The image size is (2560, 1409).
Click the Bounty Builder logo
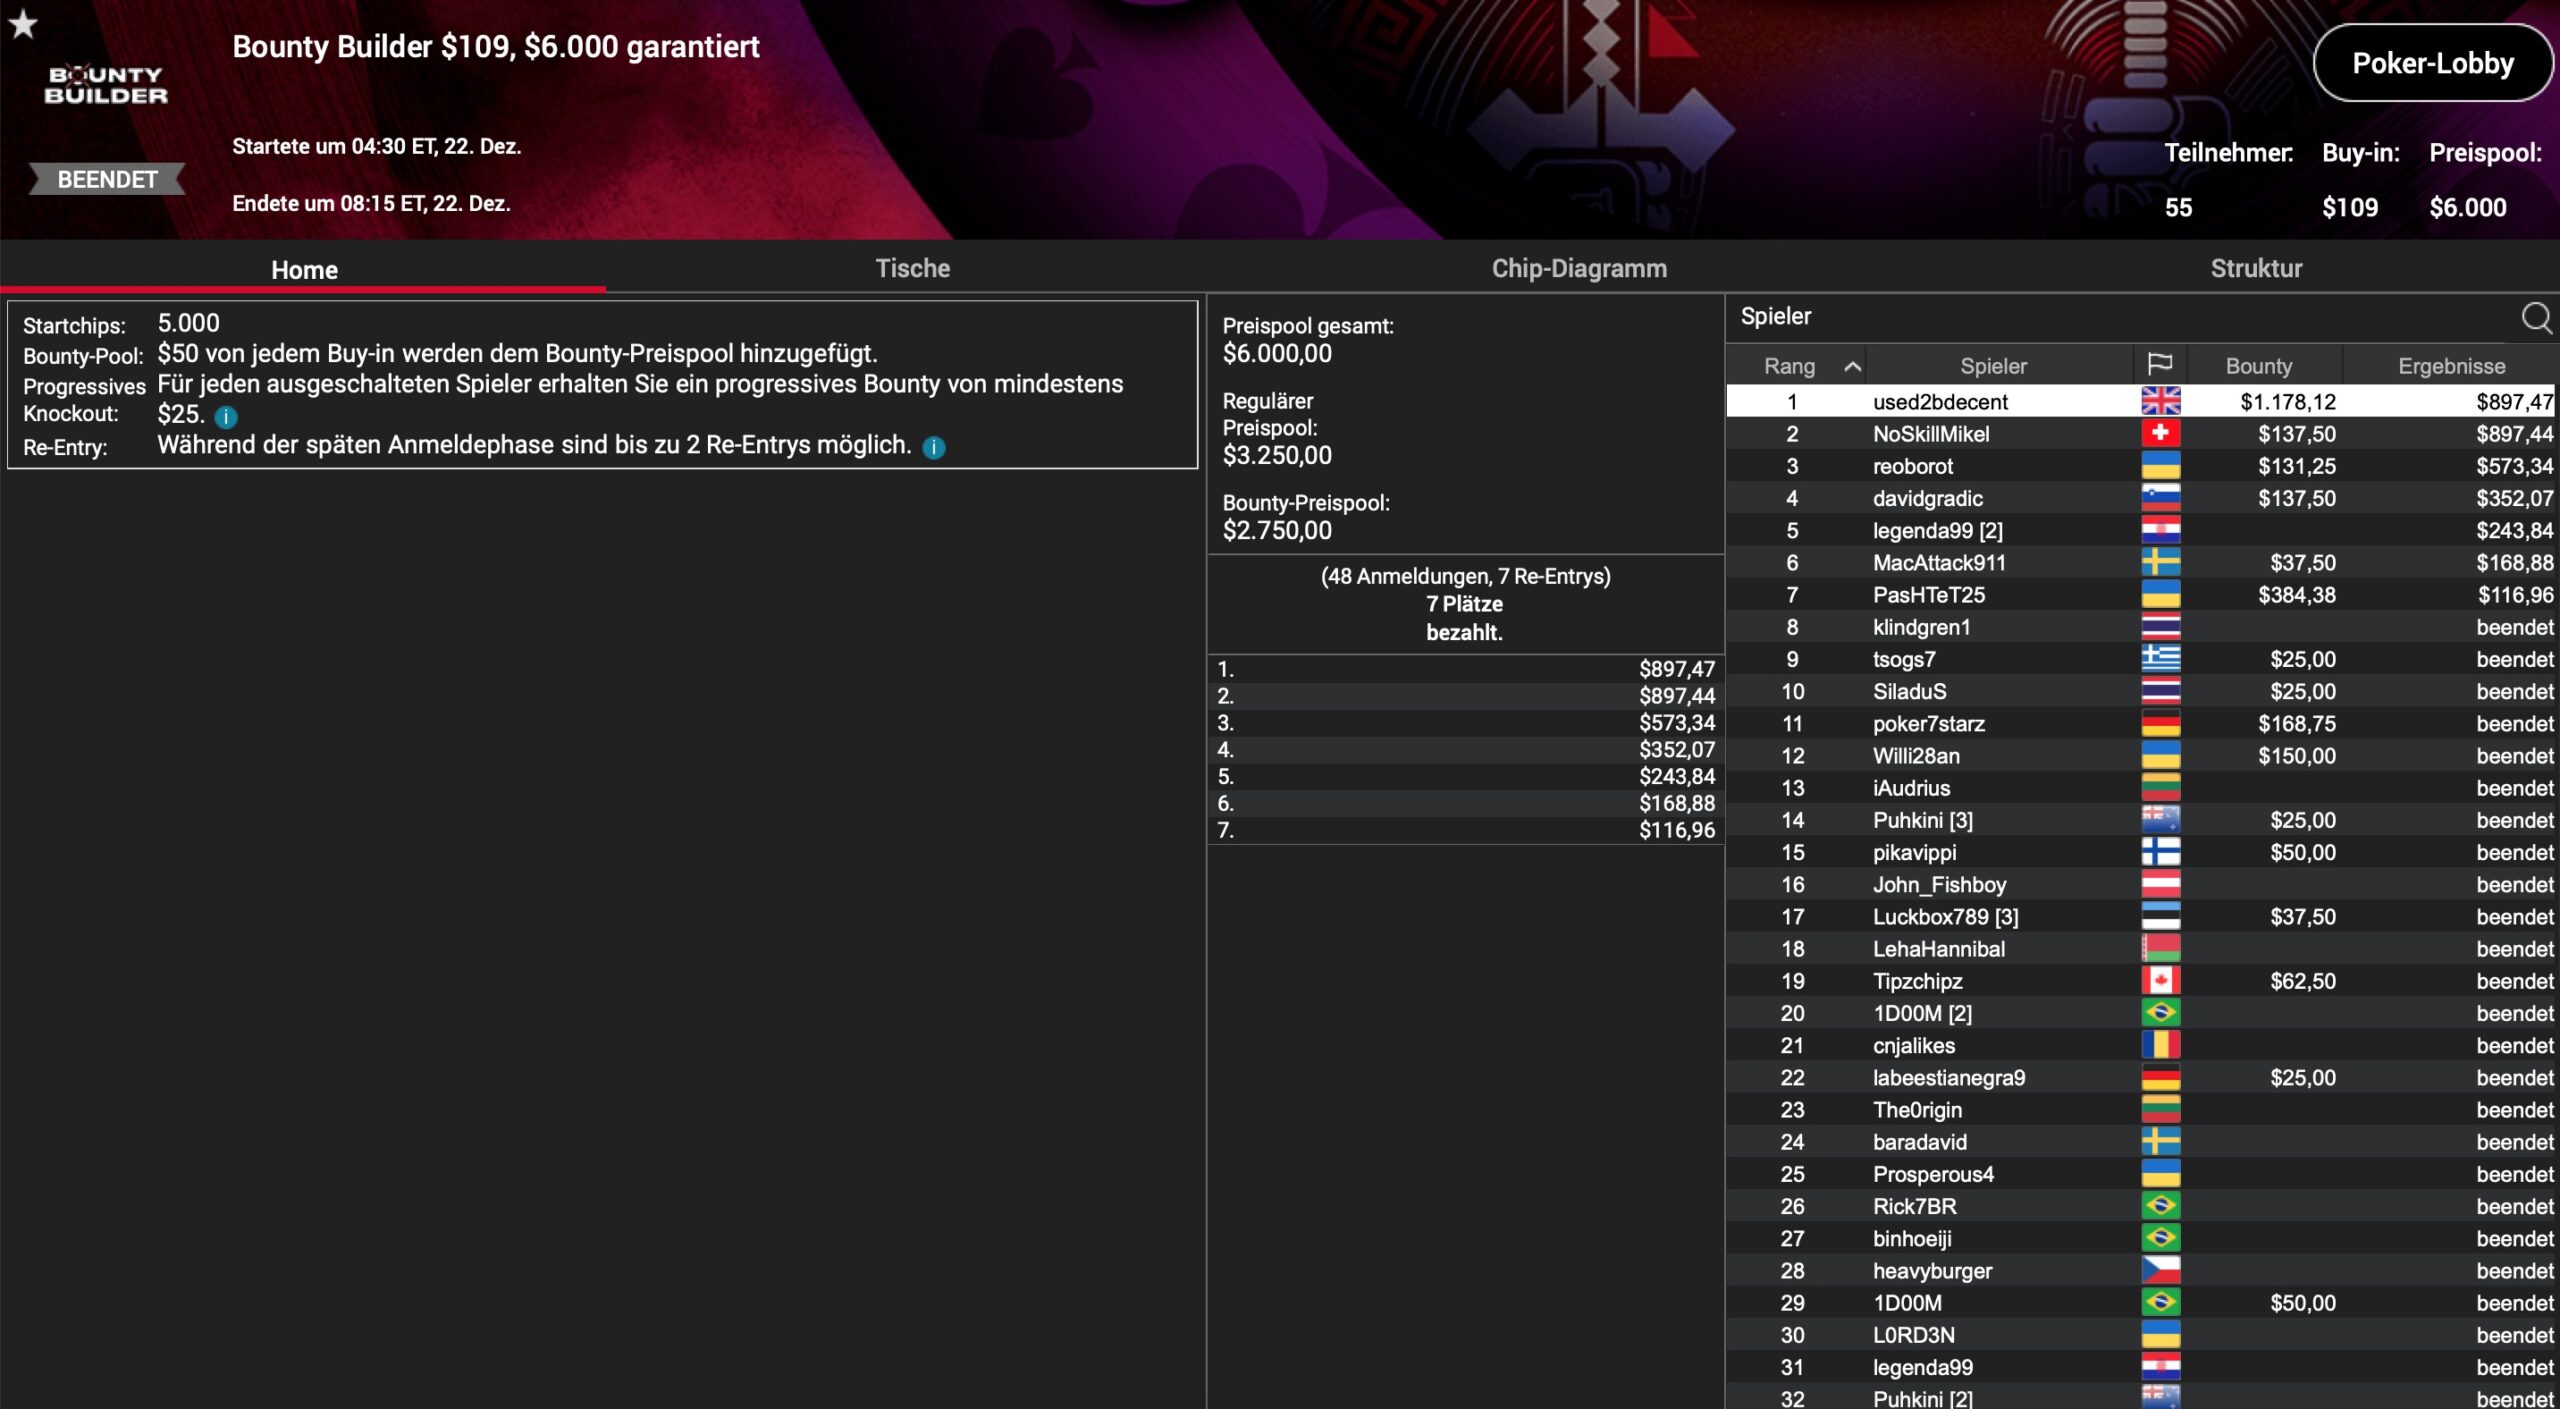(x=106, y=85)
